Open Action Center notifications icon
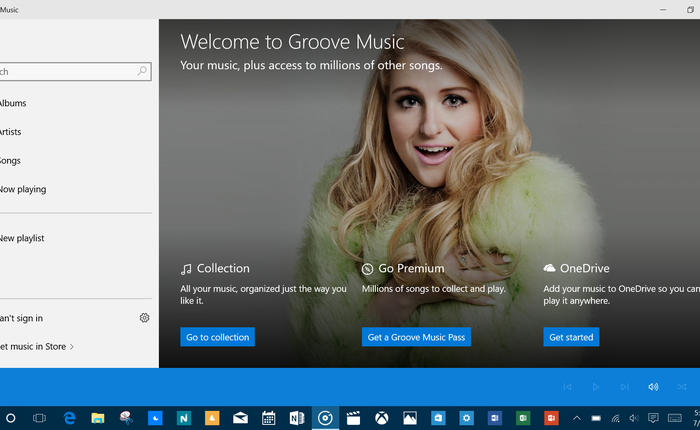 coord(653,418)
